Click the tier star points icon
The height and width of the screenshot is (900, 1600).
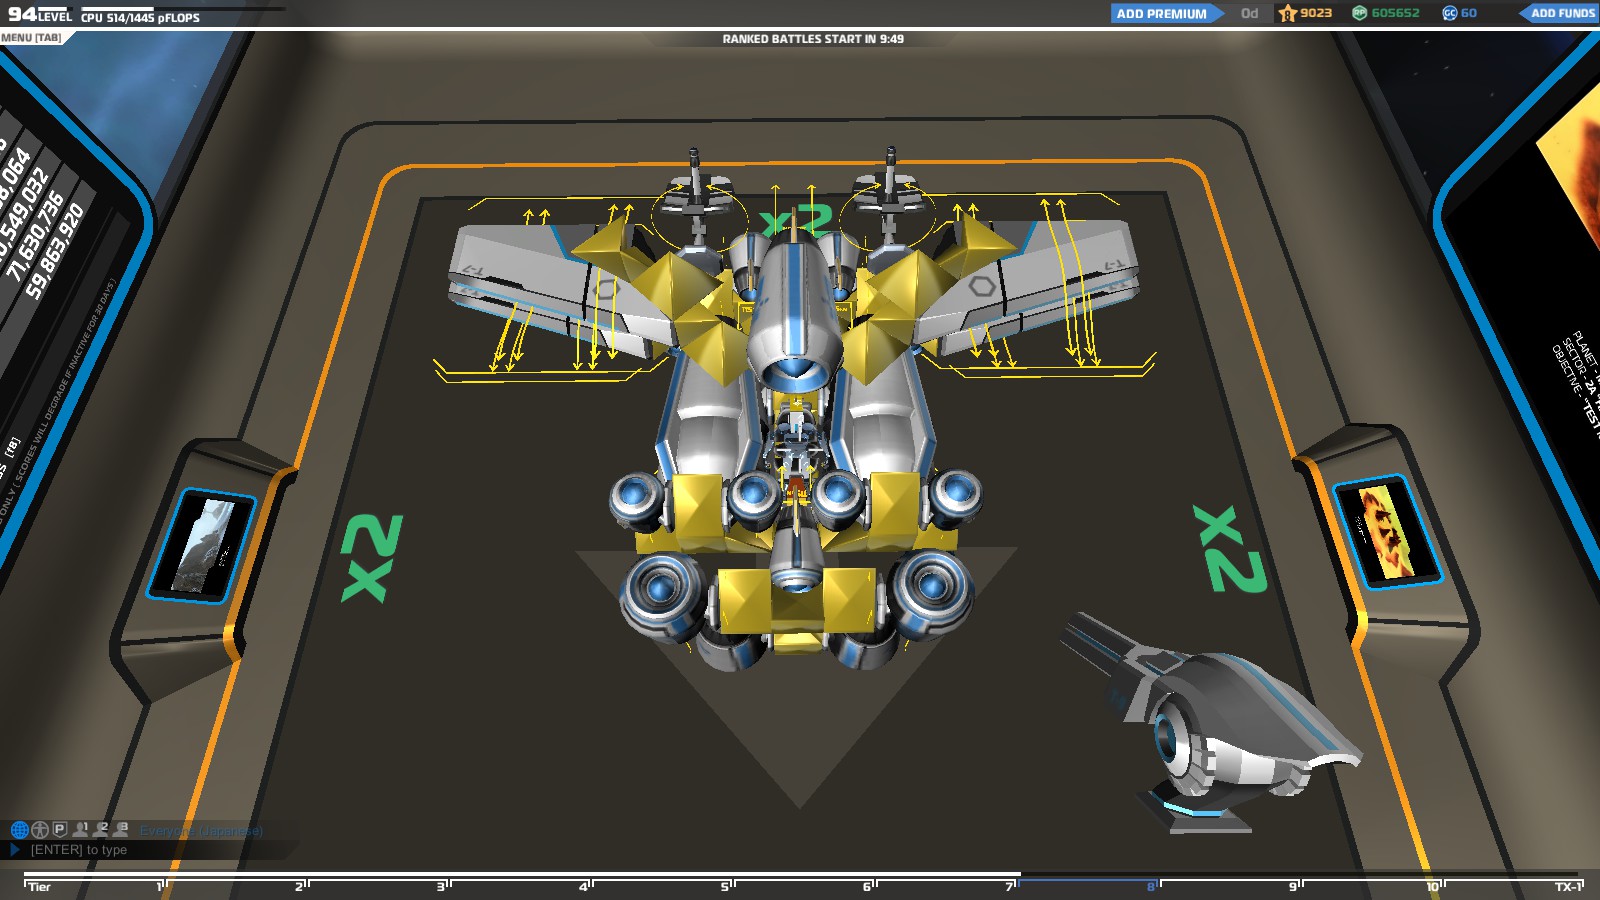pos(1288,13)
